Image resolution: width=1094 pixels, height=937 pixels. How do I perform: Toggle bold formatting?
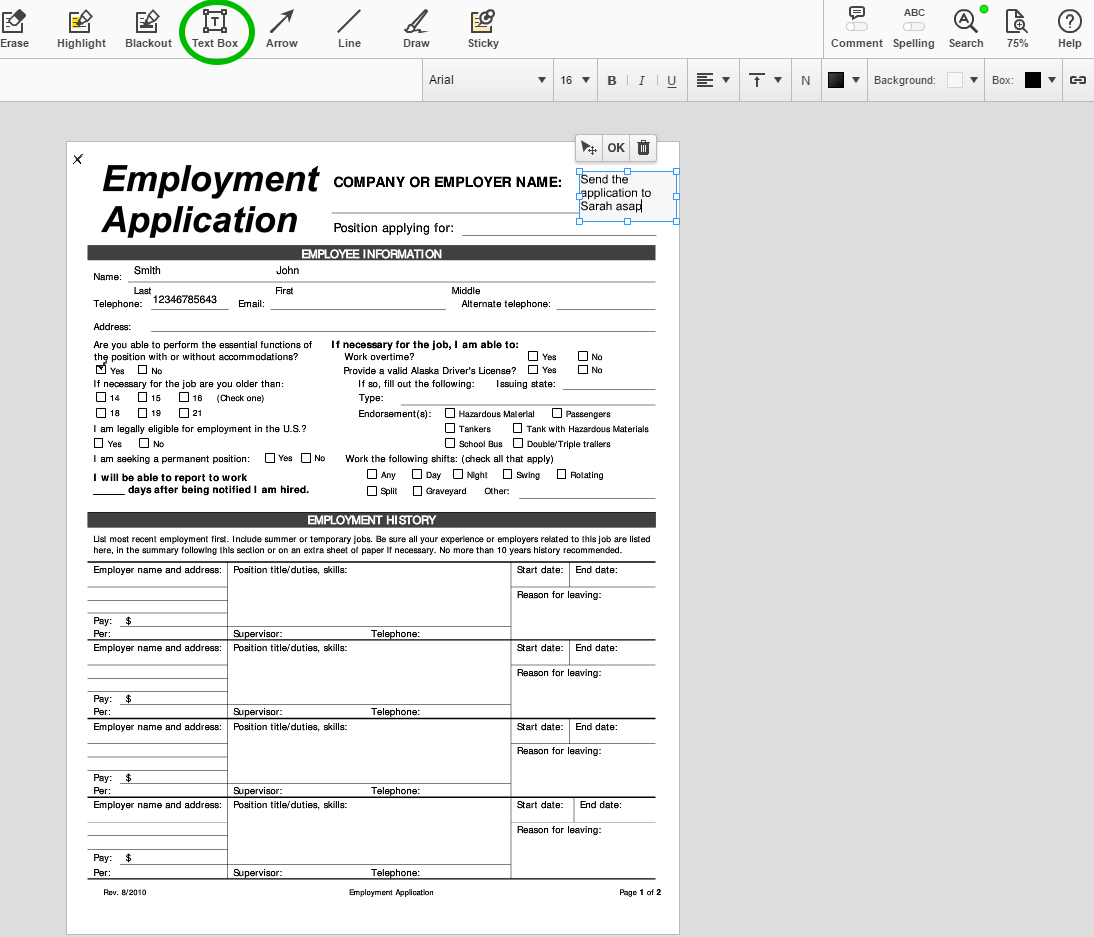click(612, 80)
